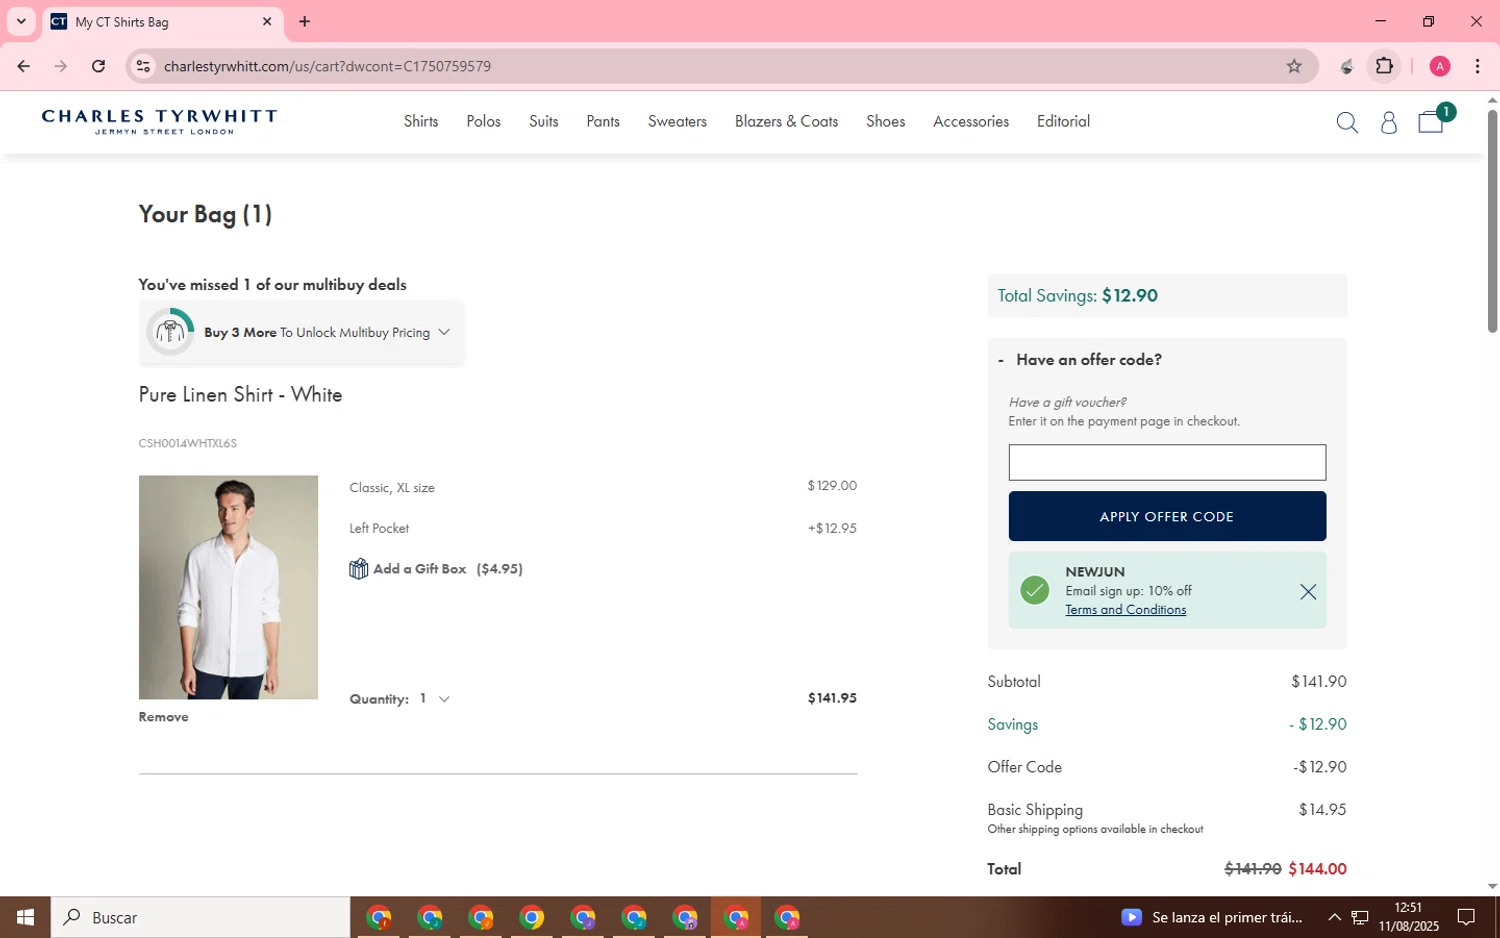Open the Chrome extensions puzzle icon
Image resolution: width=1500 pixels, height=938 pixels.
click(x=1384, y=66)
